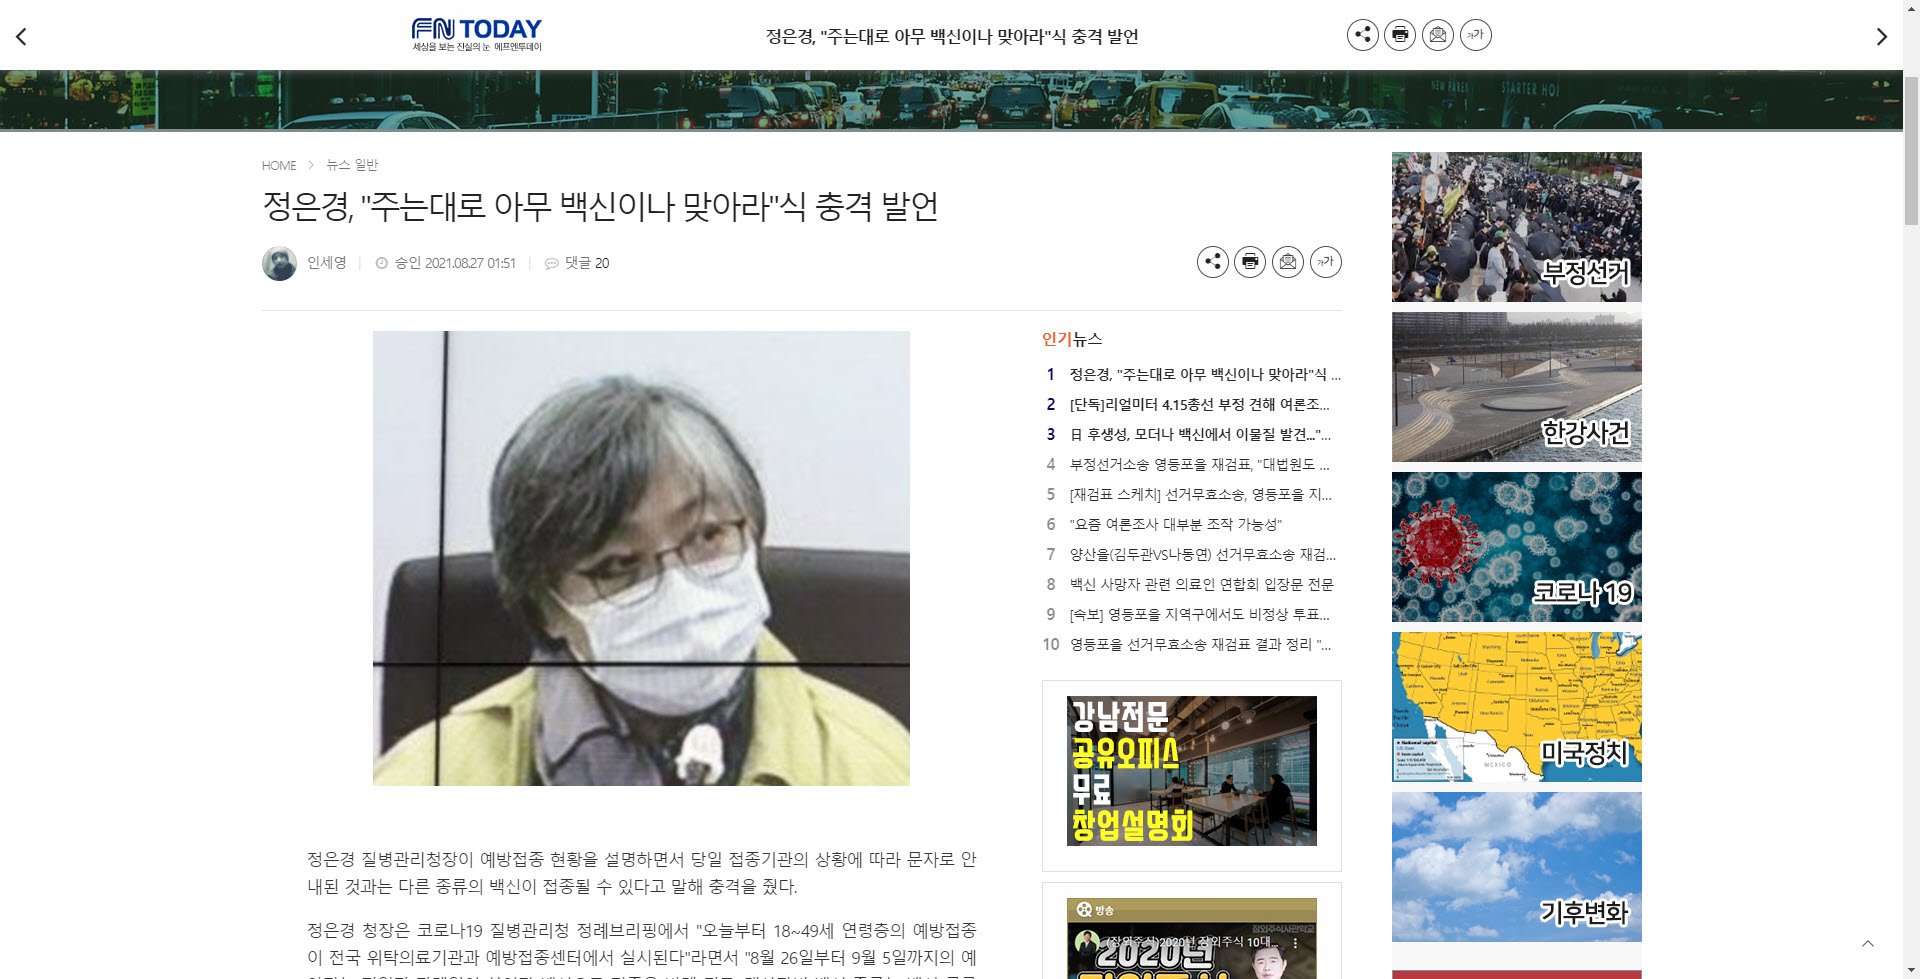The height and width of the screenshot is (979, 1920).
Task: Click the share icon in the top header
Action: click(1362, 35)
